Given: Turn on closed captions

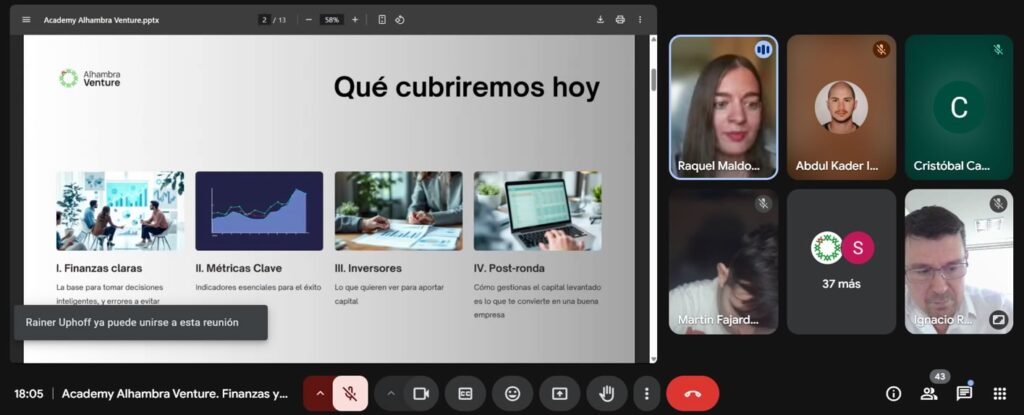Looking at the screenshot, I should coord(465,394).
